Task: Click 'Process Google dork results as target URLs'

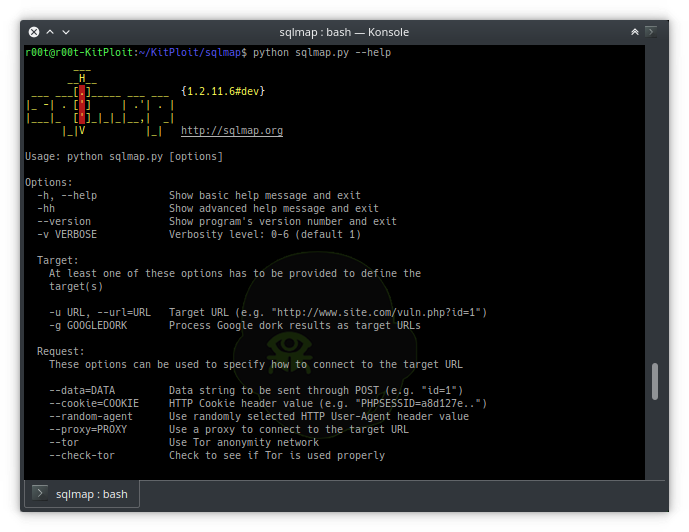Action: click(295, 326)
